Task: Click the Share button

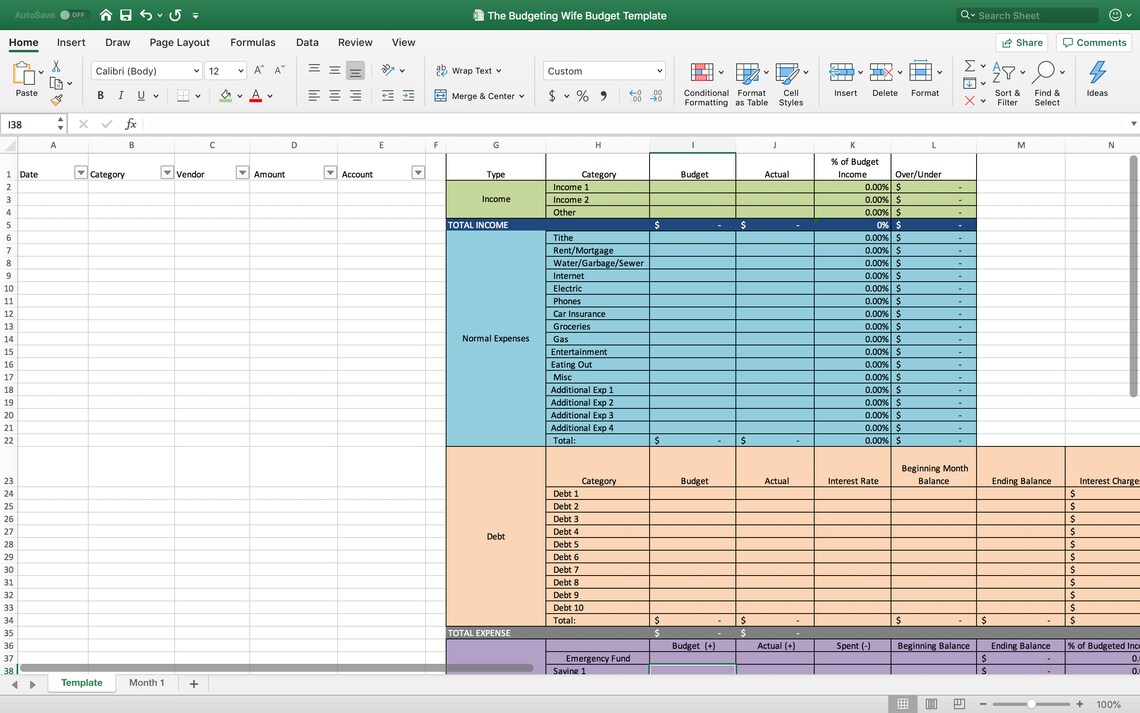Action: (x=1022, y=42)
